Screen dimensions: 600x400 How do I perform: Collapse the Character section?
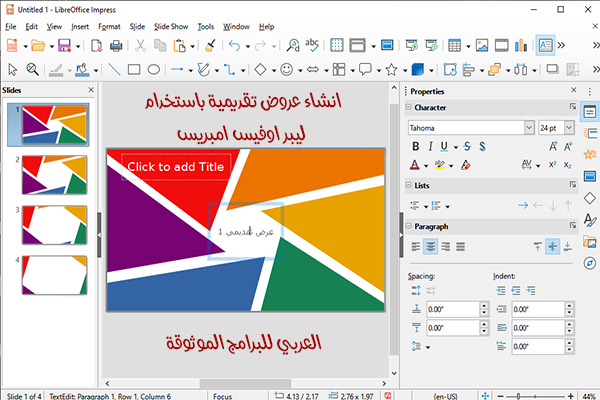pyautogui.click(x=408, y=107)
